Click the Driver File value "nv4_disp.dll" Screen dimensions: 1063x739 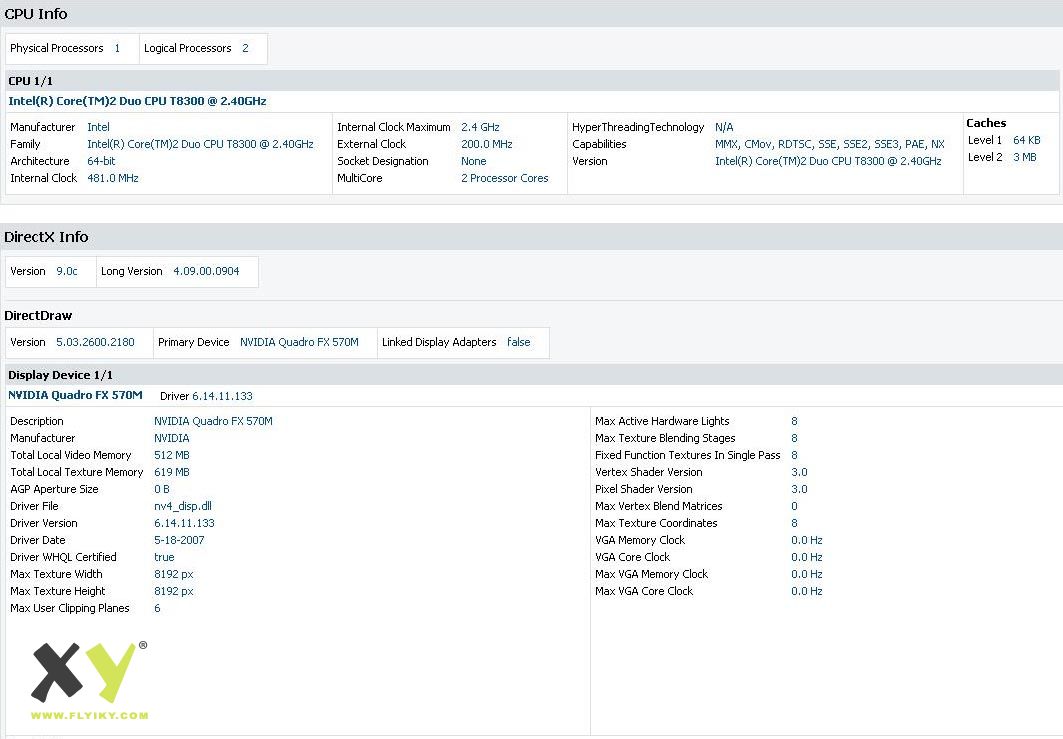pyautogui.click(x=182, y=506)
